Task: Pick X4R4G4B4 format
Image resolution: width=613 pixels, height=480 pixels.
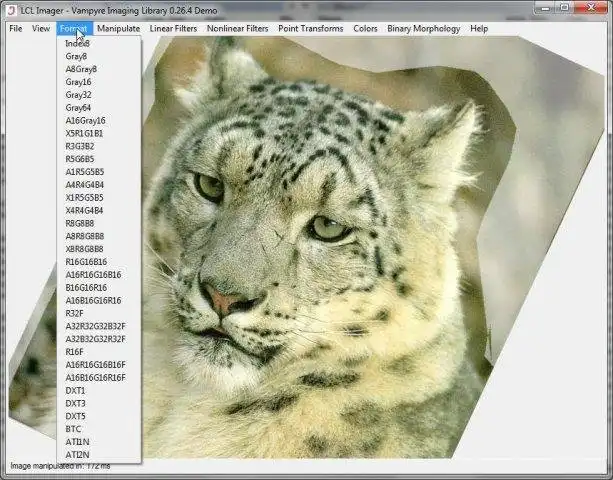Action: pos(99,210)
